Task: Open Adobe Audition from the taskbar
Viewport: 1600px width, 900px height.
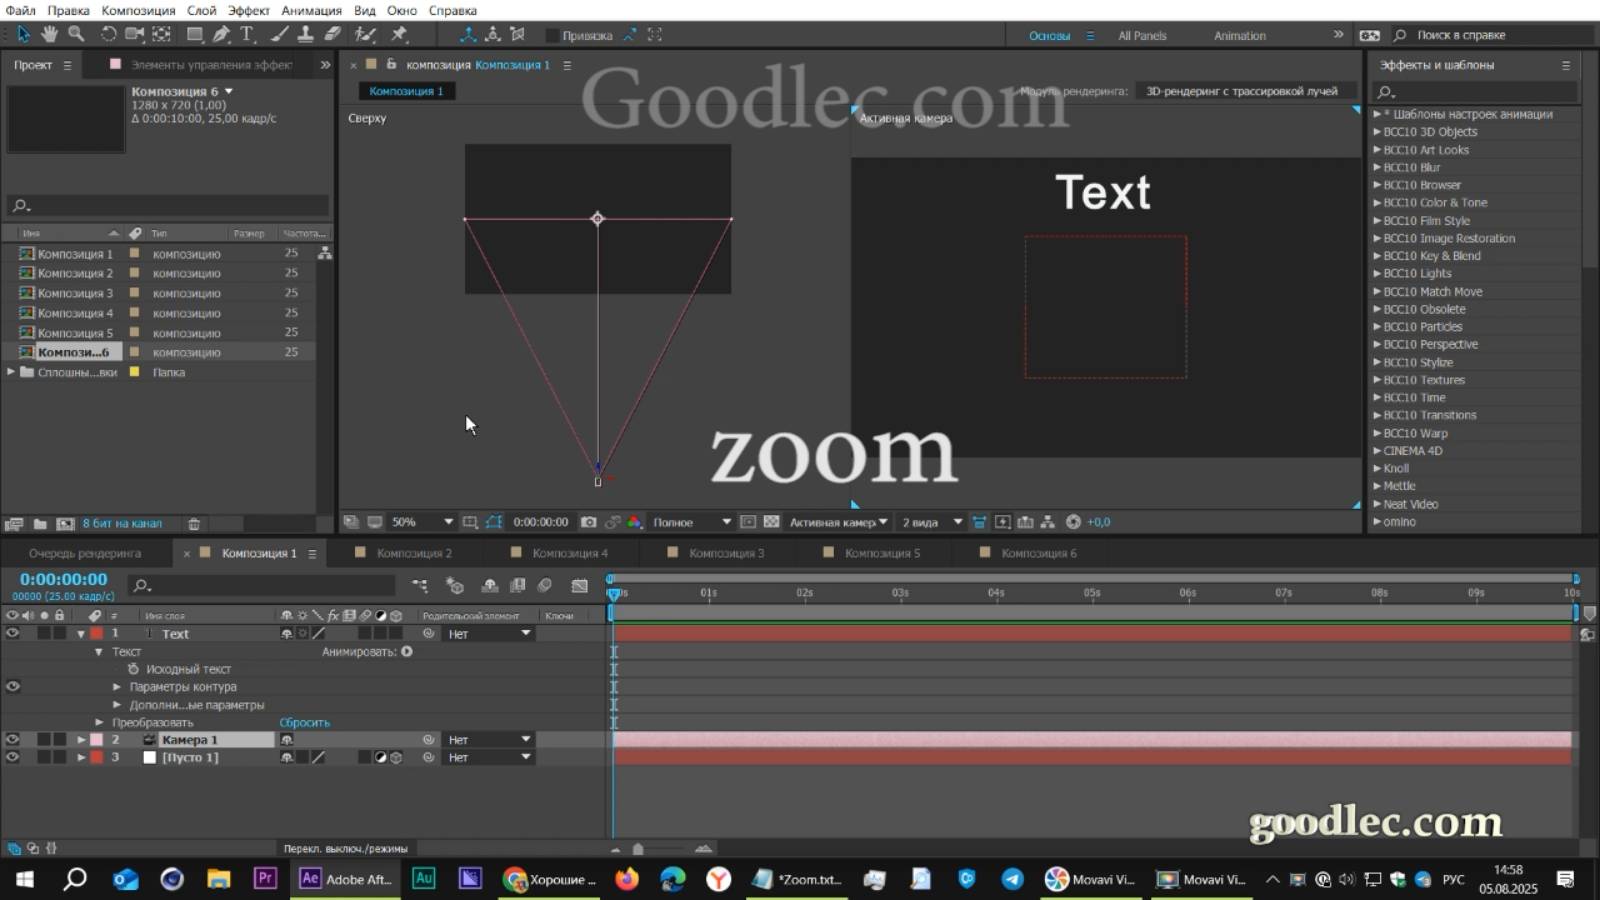Action: pos(424,879)
